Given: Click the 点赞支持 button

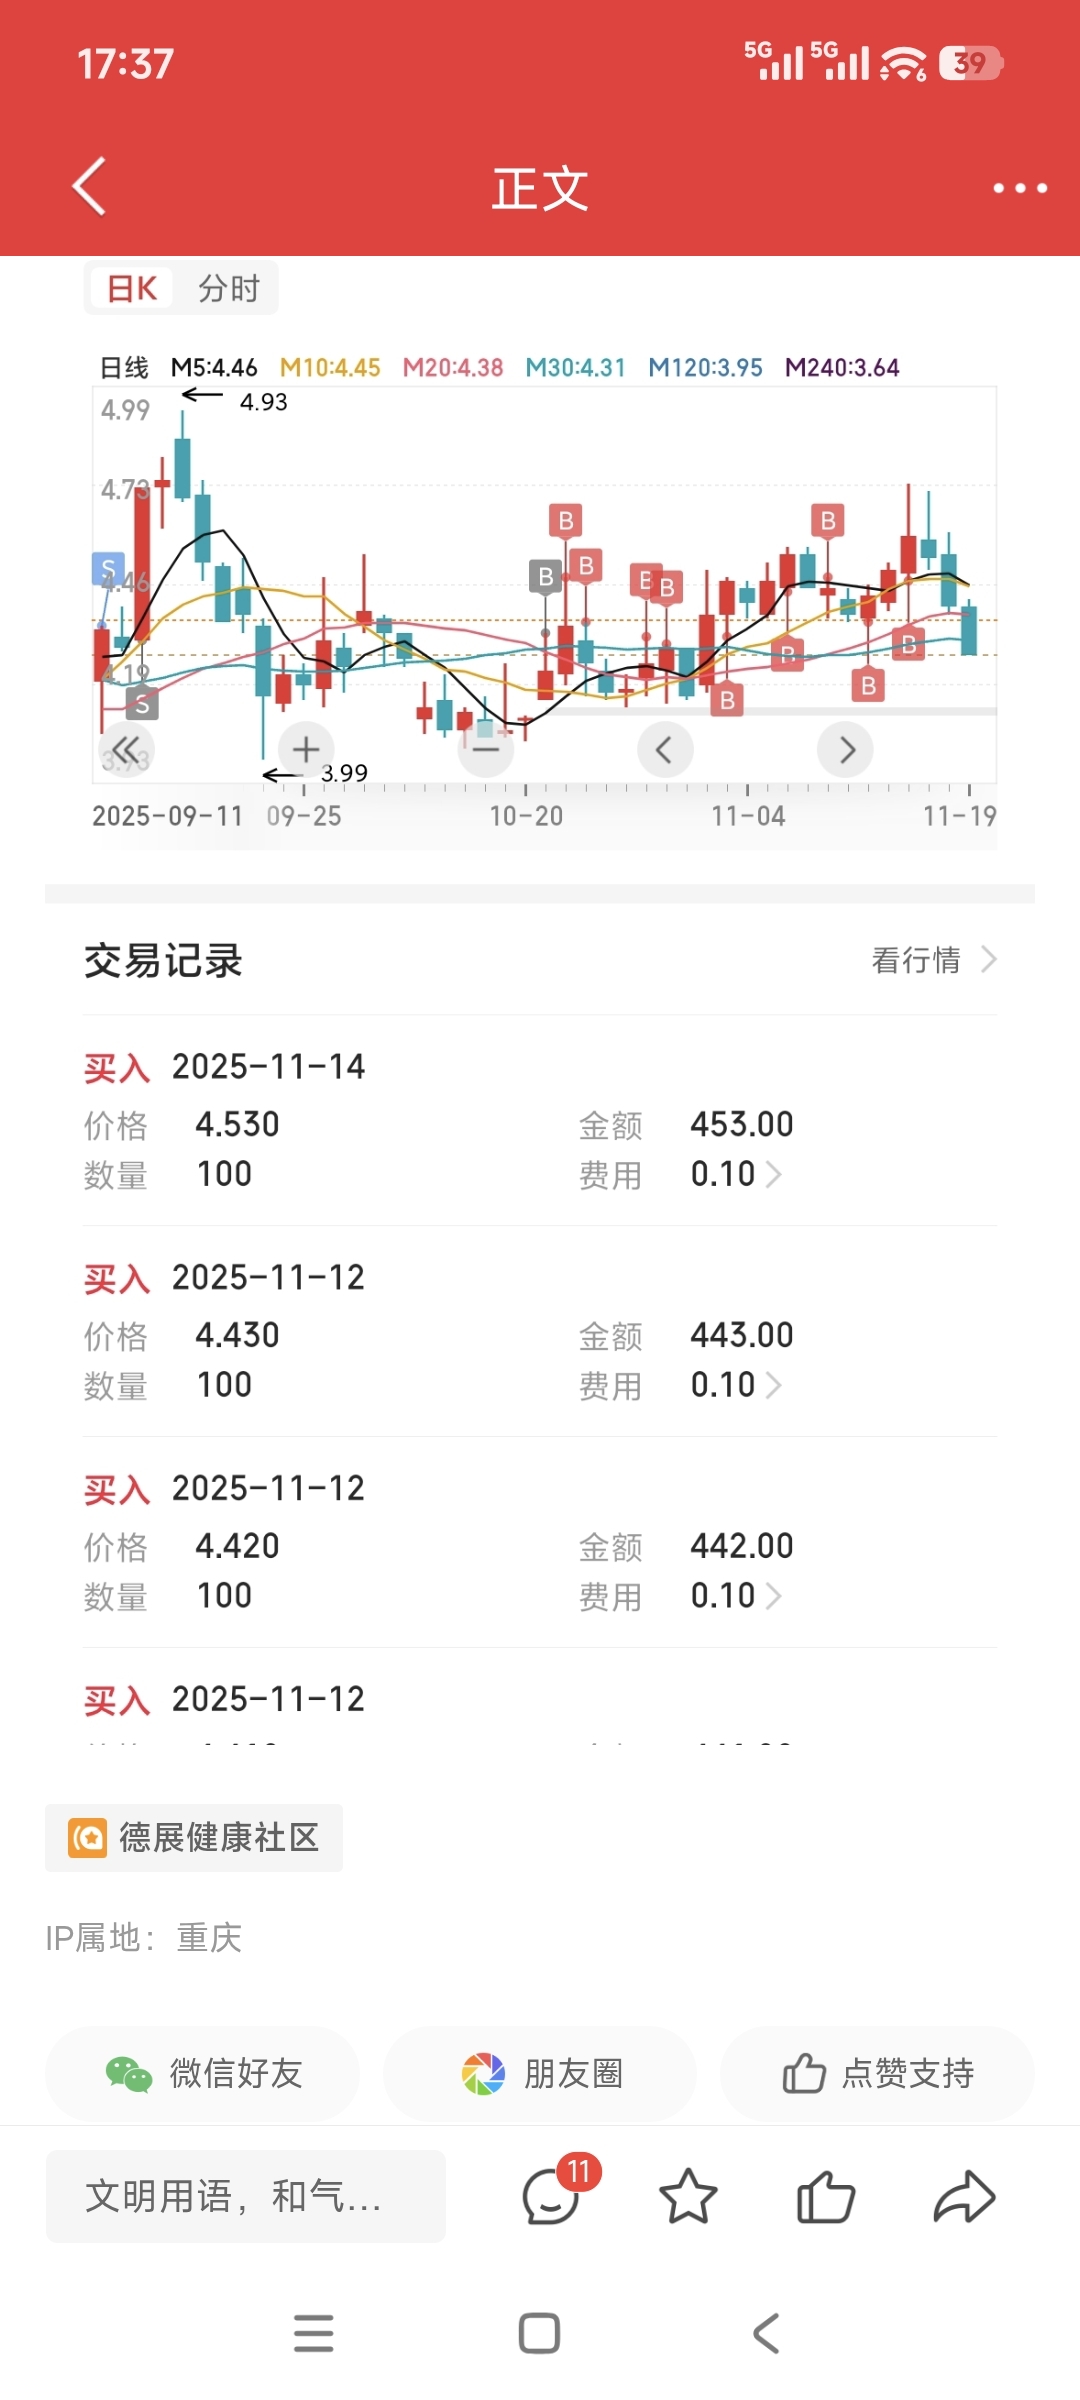Looking at the screenshot, I should tap(878, 2073).
